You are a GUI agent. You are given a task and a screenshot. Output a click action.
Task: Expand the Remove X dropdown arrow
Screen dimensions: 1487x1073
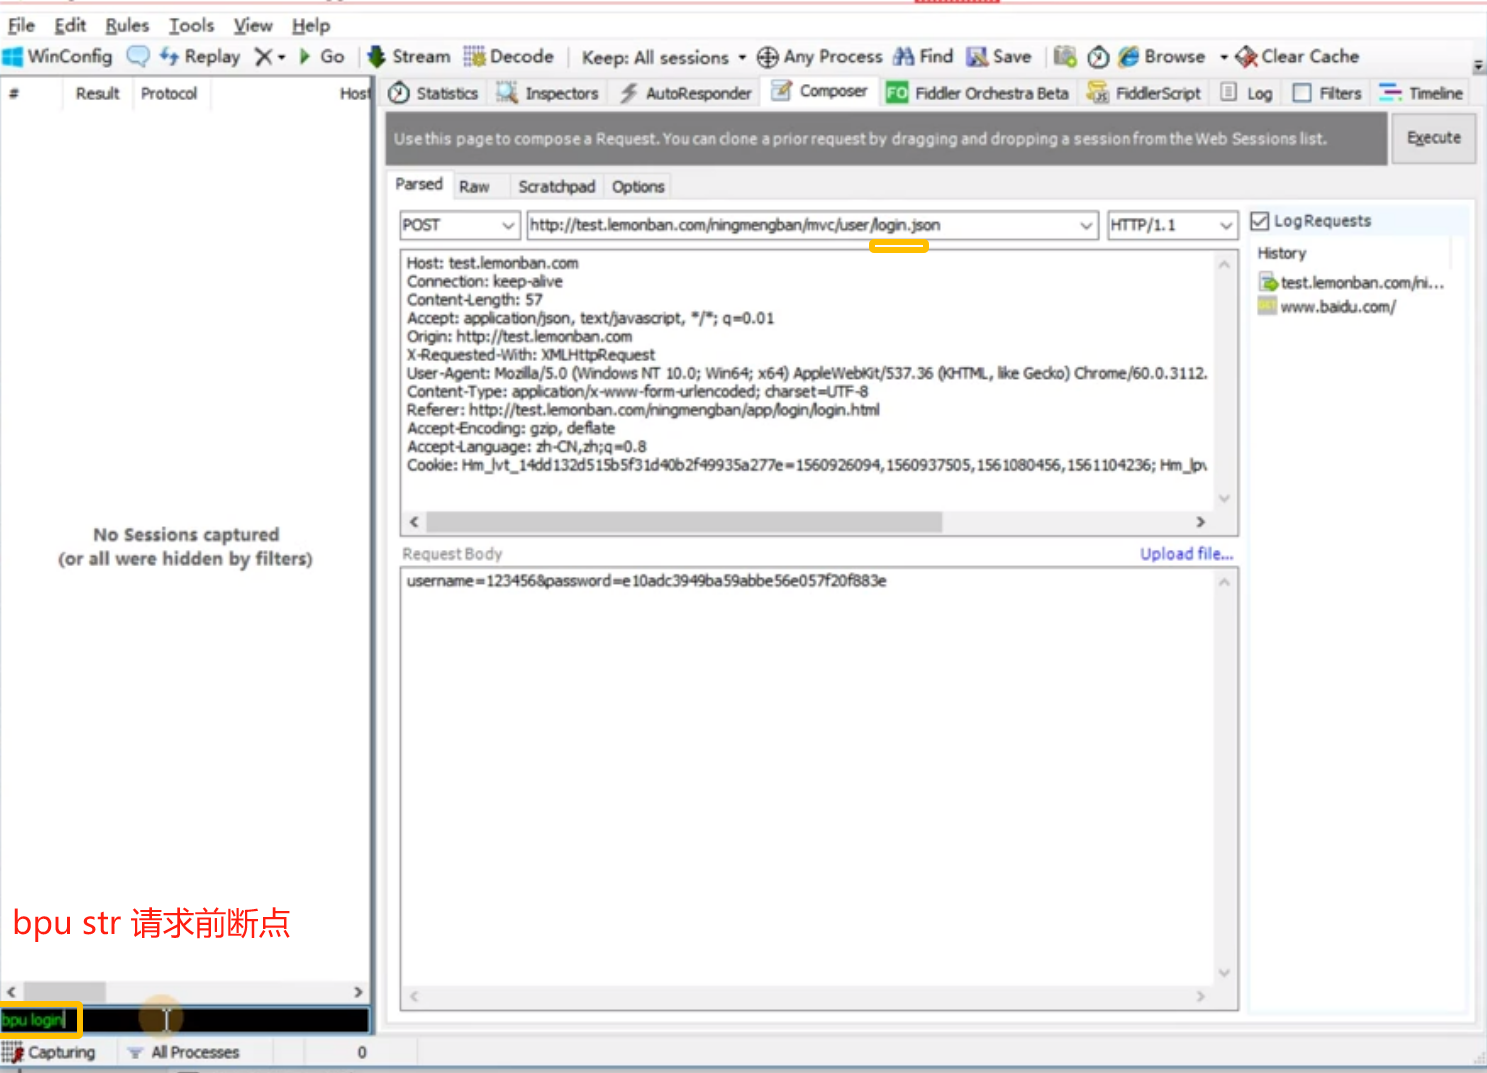pos(281,57)
